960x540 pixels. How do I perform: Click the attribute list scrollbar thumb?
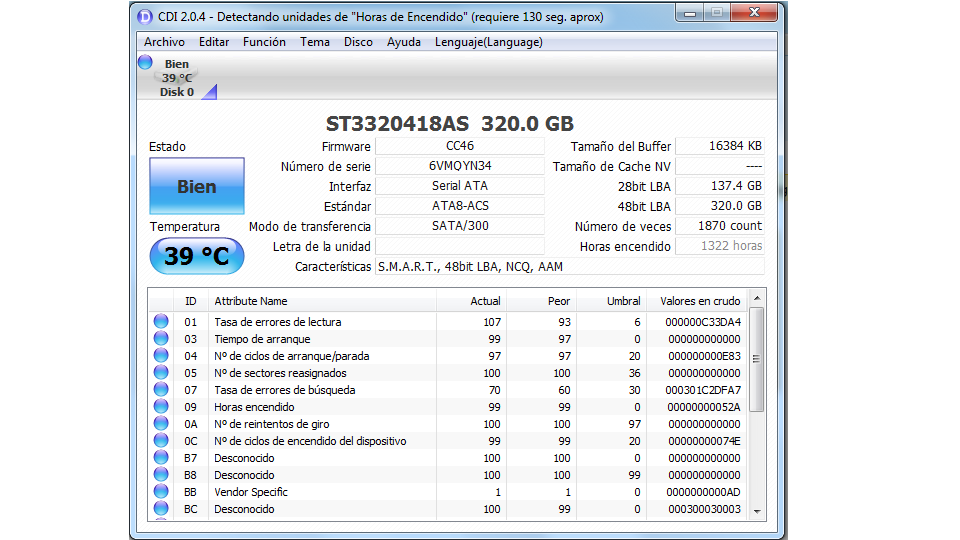757,359
